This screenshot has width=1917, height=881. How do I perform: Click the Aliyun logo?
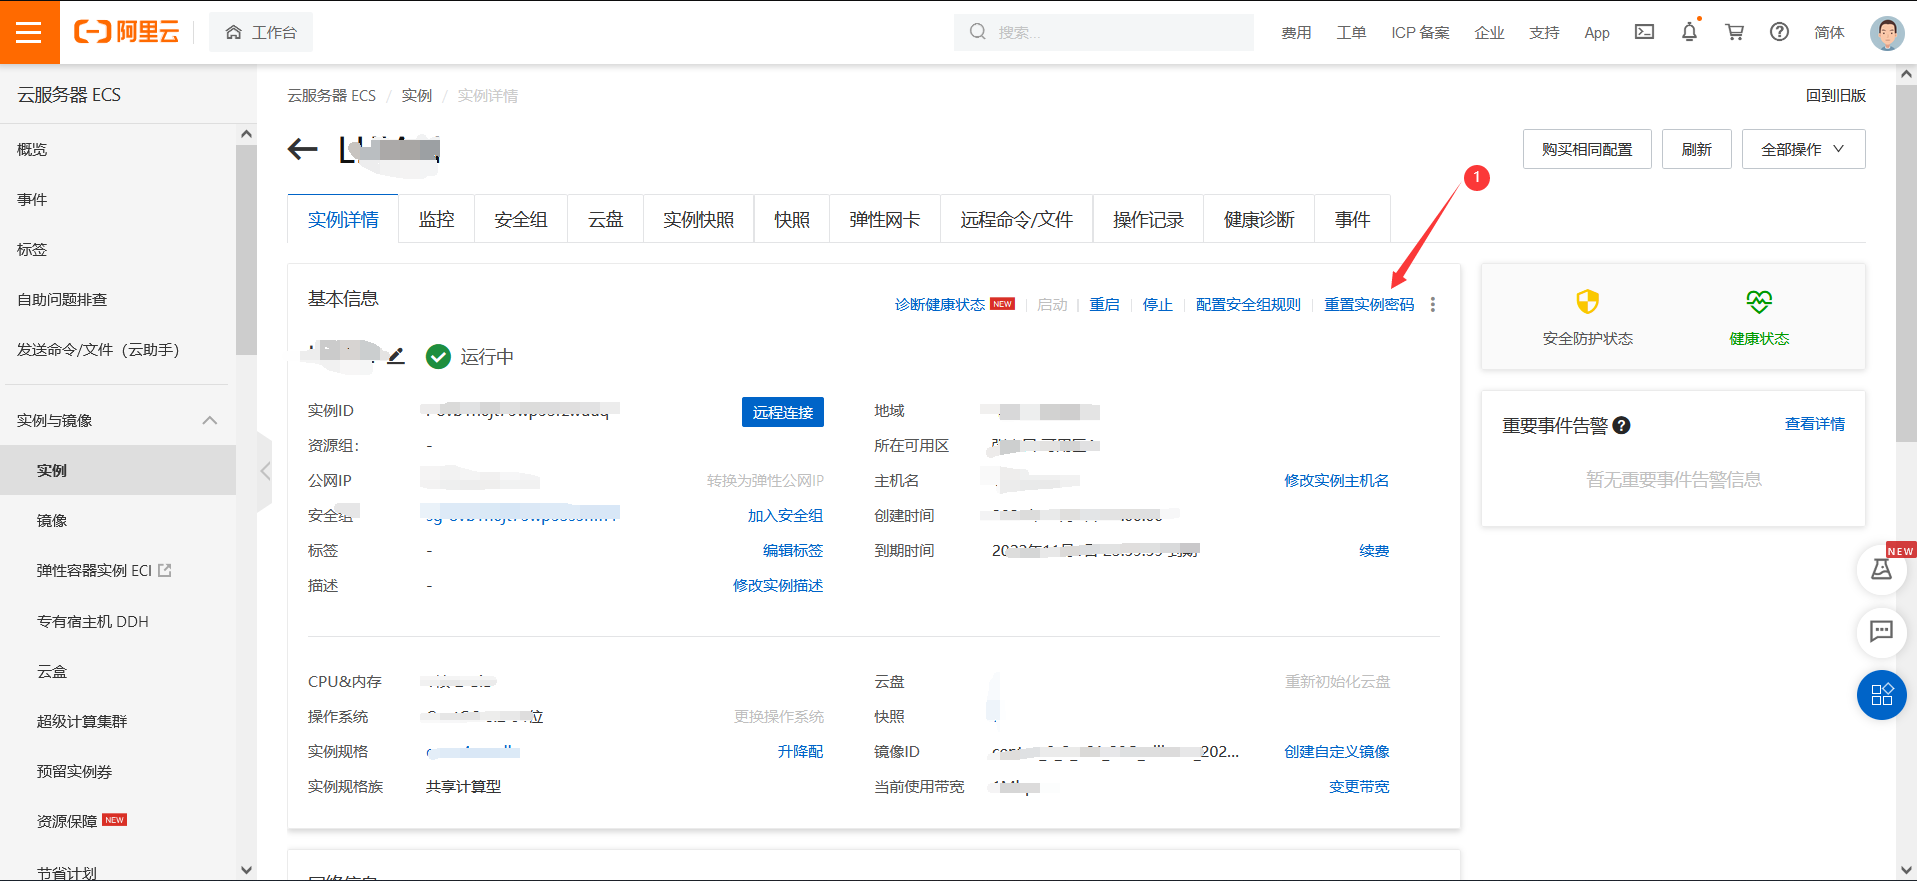point(127,32)
